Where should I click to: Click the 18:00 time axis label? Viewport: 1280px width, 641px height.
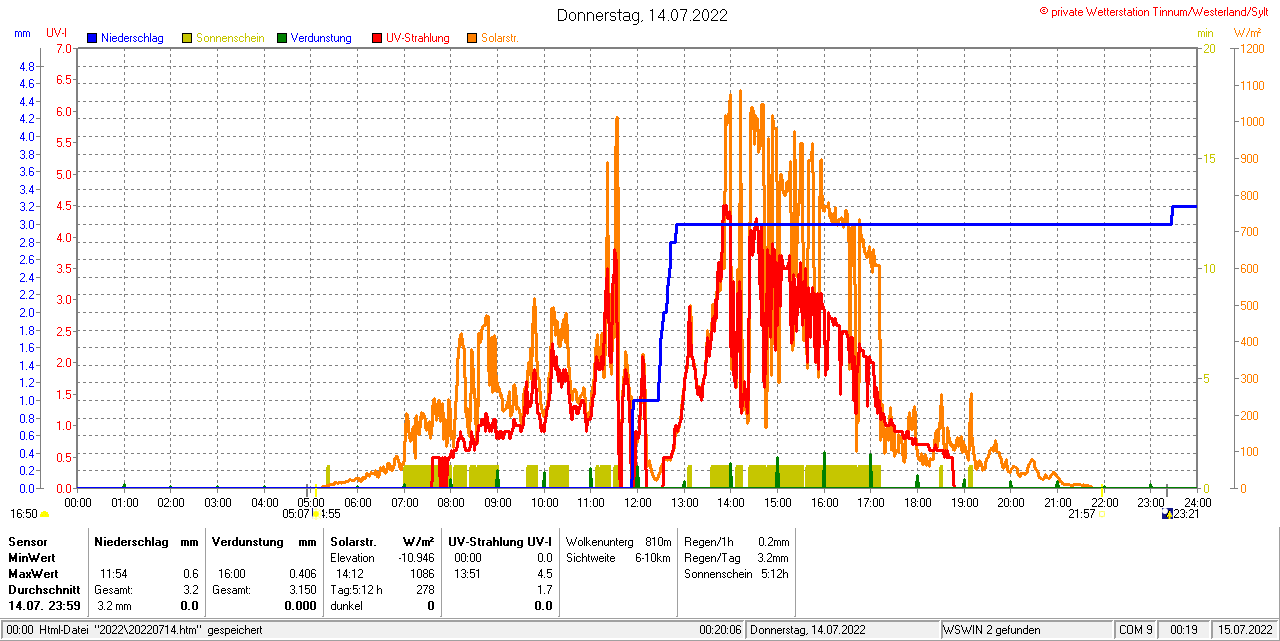[x=918, y=502]
